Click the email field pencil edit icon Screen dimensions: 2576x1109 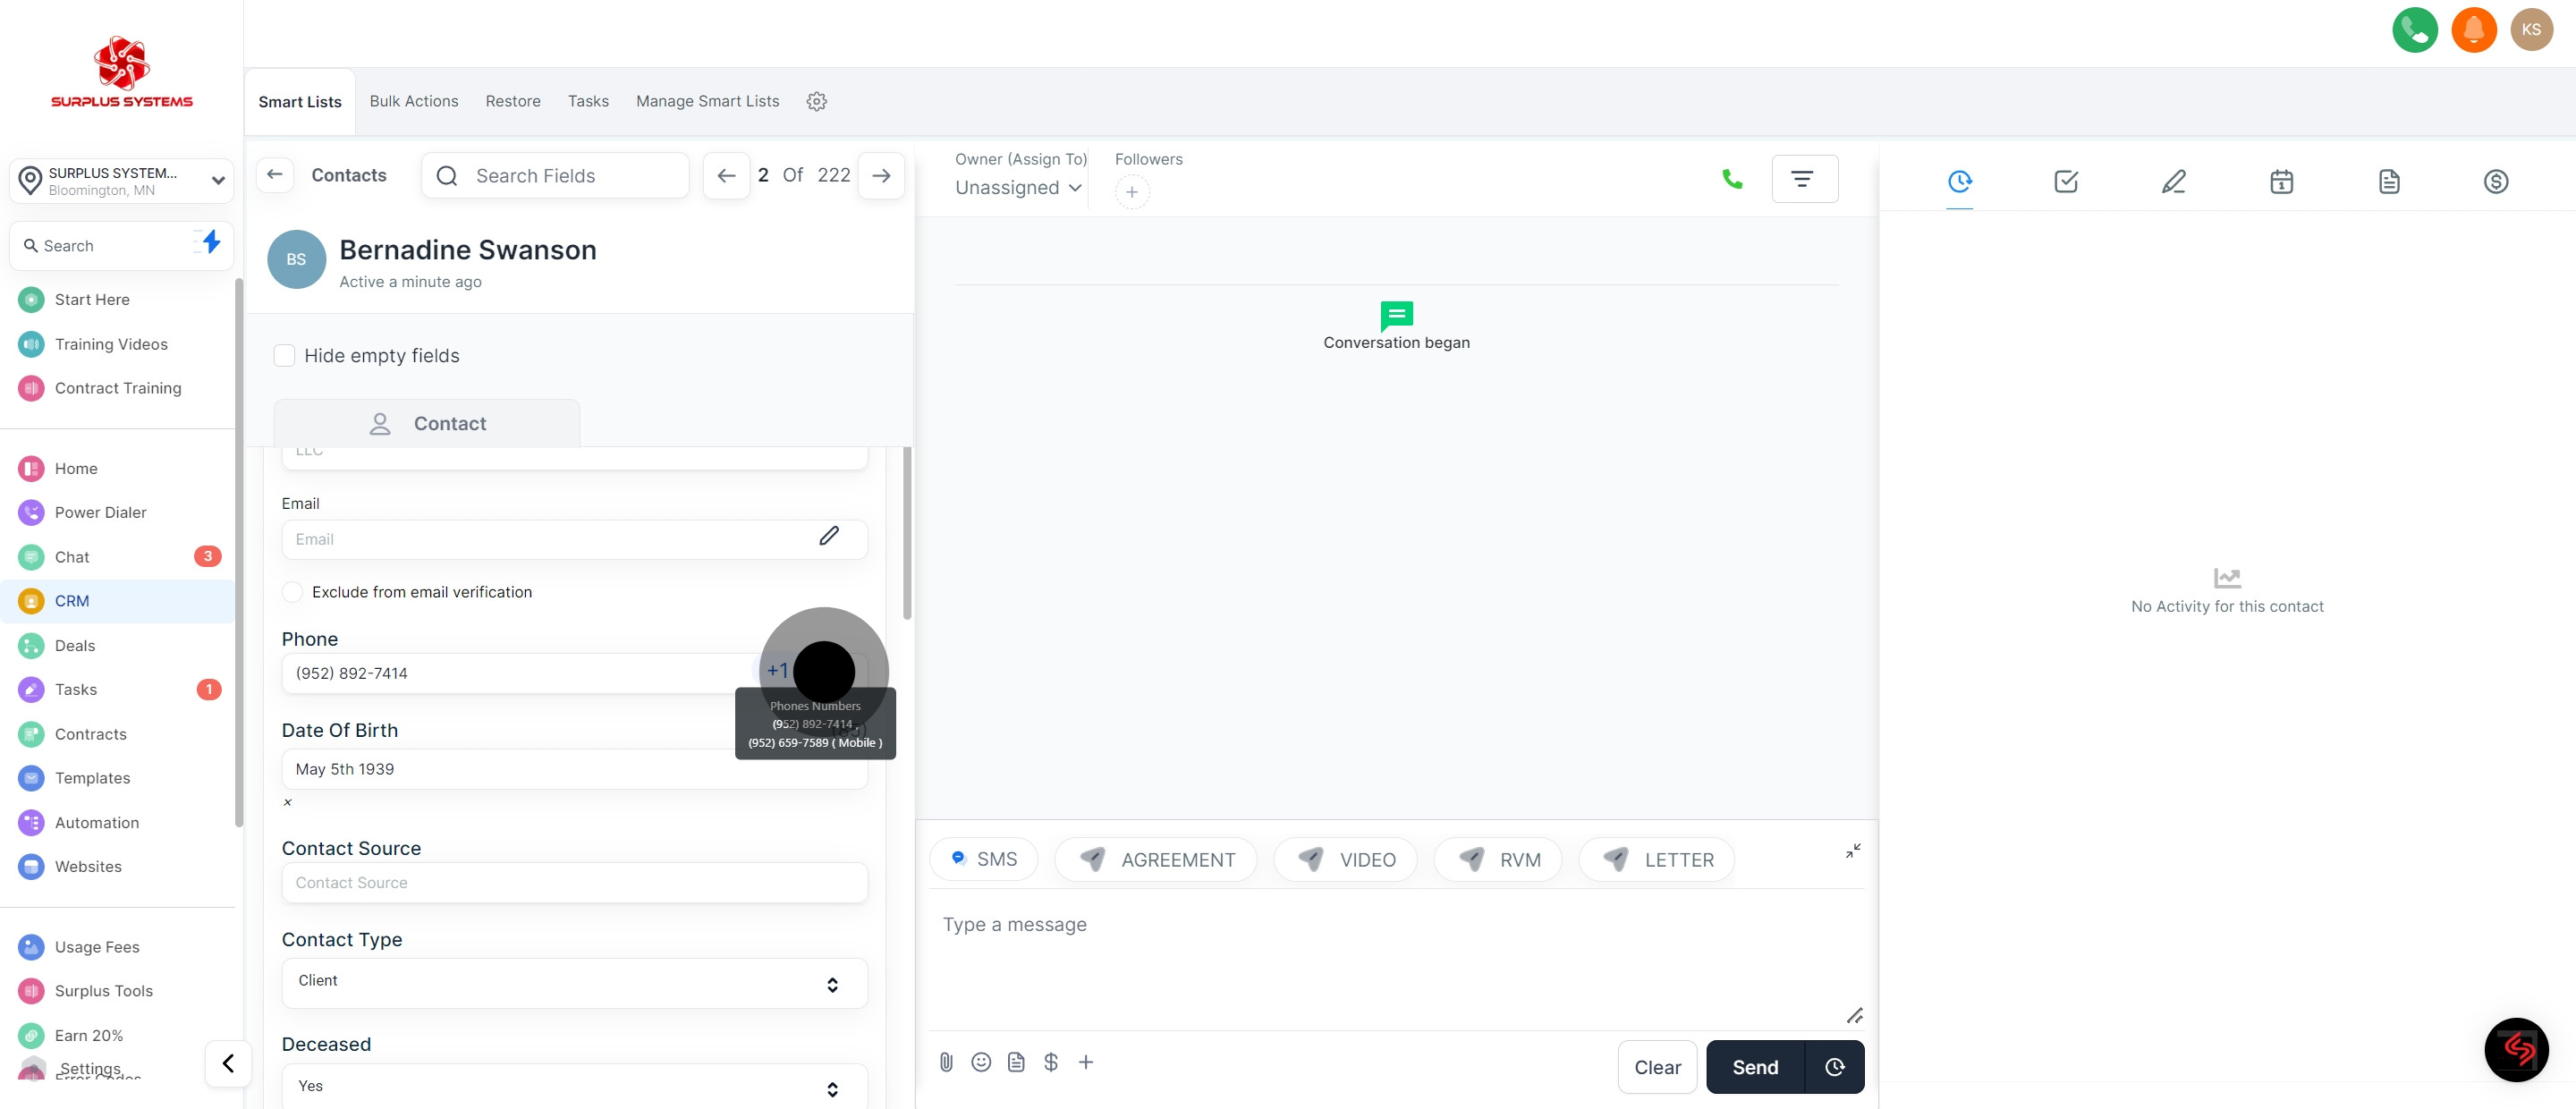828,537
